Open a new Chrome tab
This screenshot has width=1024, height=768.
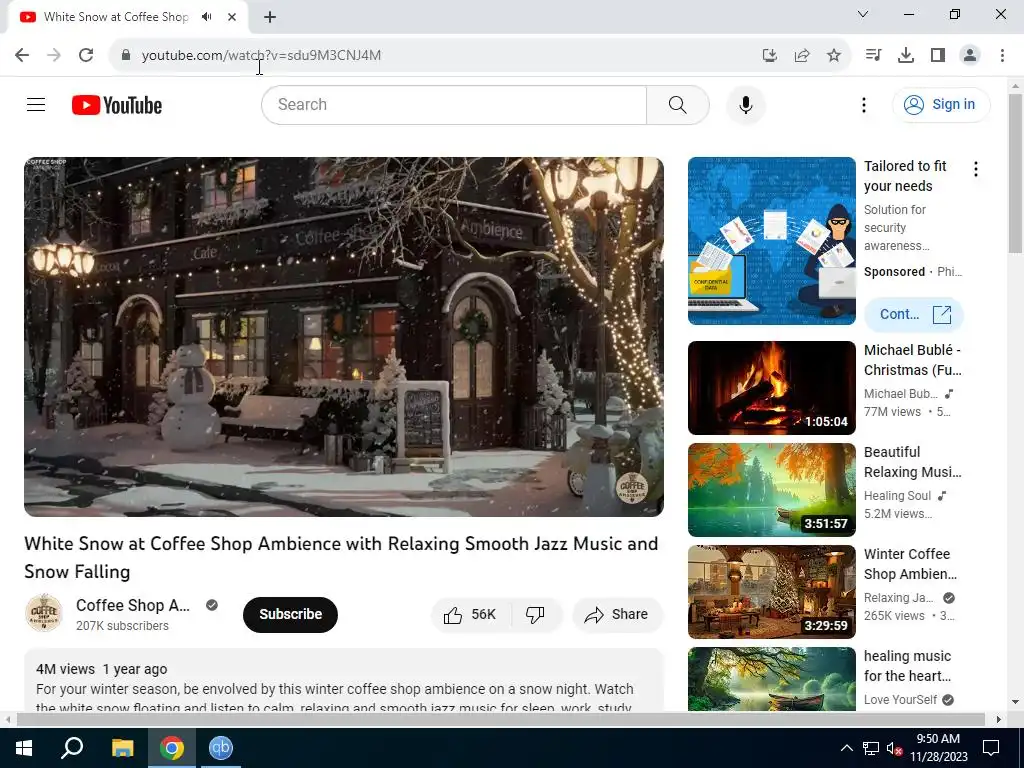tap(270, 17)
